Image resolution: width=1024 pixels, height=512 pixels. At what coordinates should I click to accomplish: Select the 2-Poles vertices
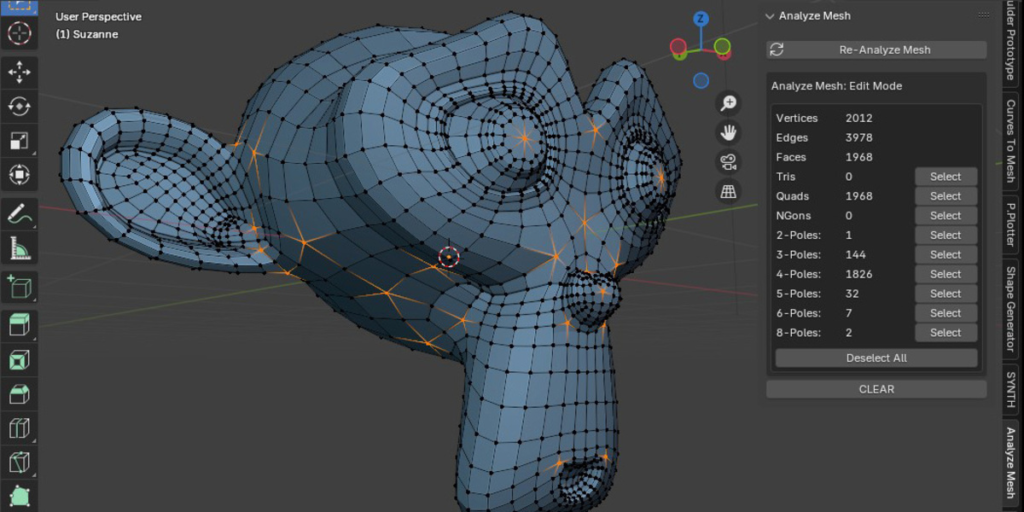pos(946,235)
